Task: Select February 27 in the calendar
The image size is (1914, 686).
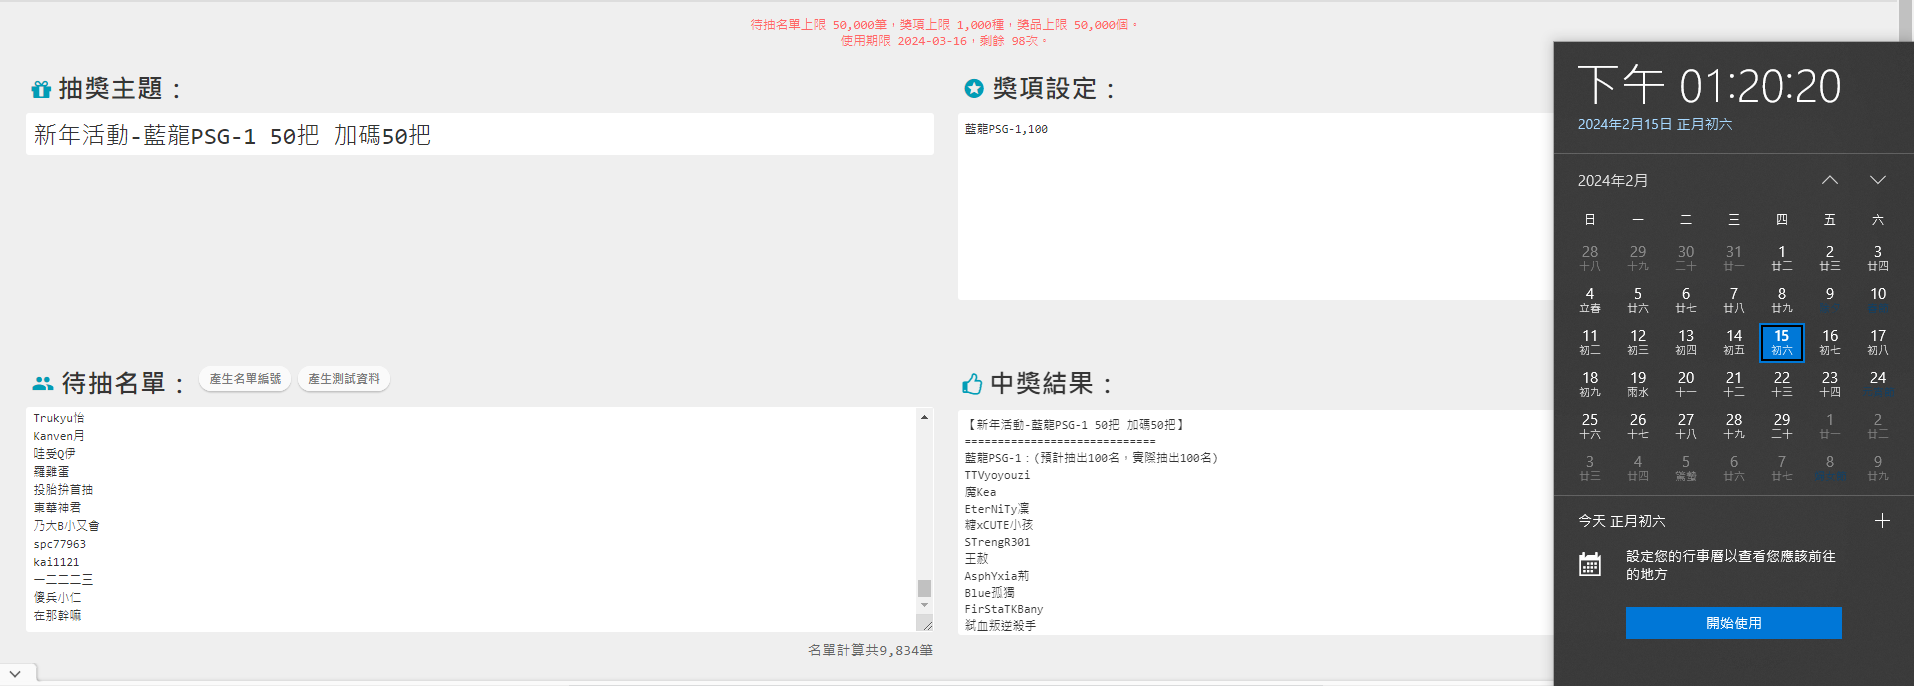Action: coord(1686,426)
